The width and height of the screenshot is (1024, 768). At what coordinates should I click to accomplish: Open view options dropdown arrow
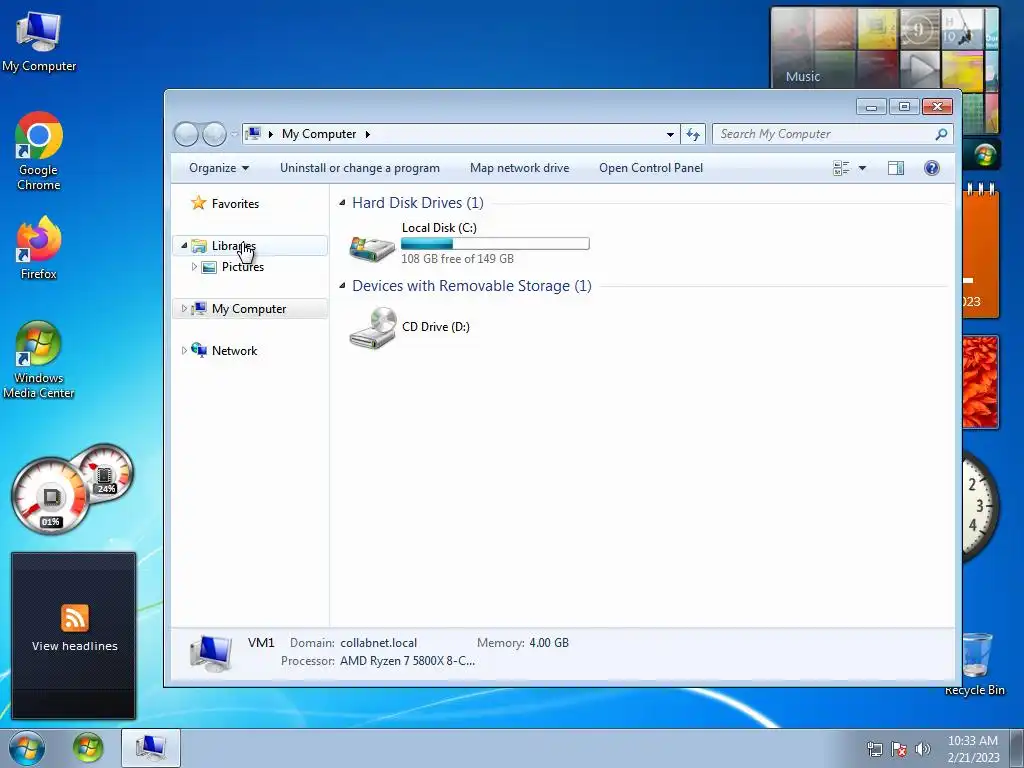[x=862, y=168]
